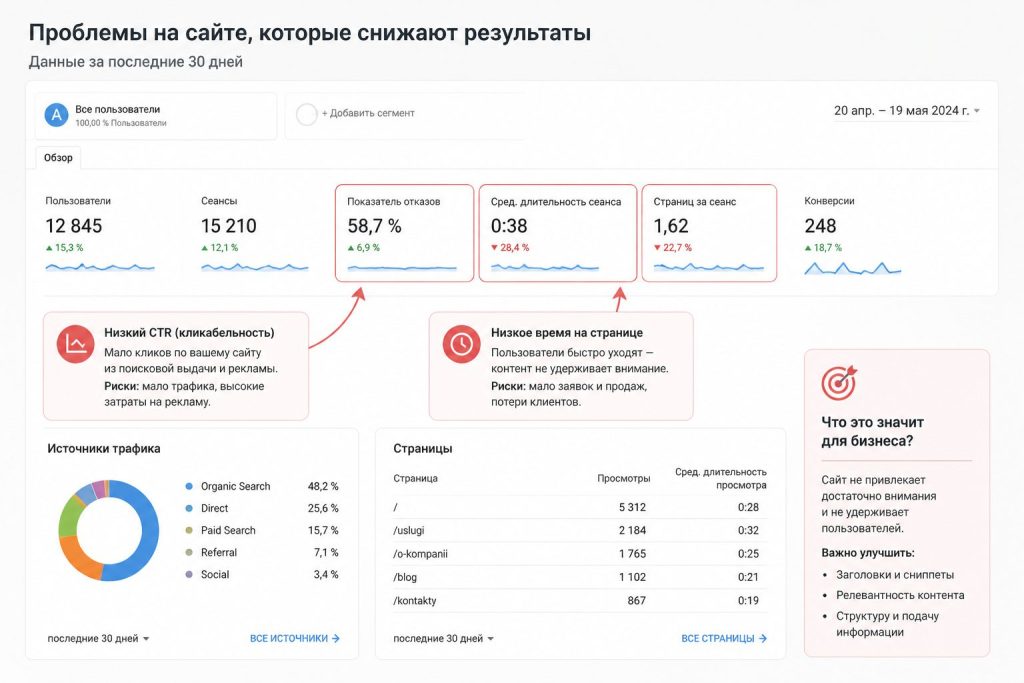Select the Пользователи metric 12 845
The height and width of the screenshot is (683, 1024).
point(100,234)
